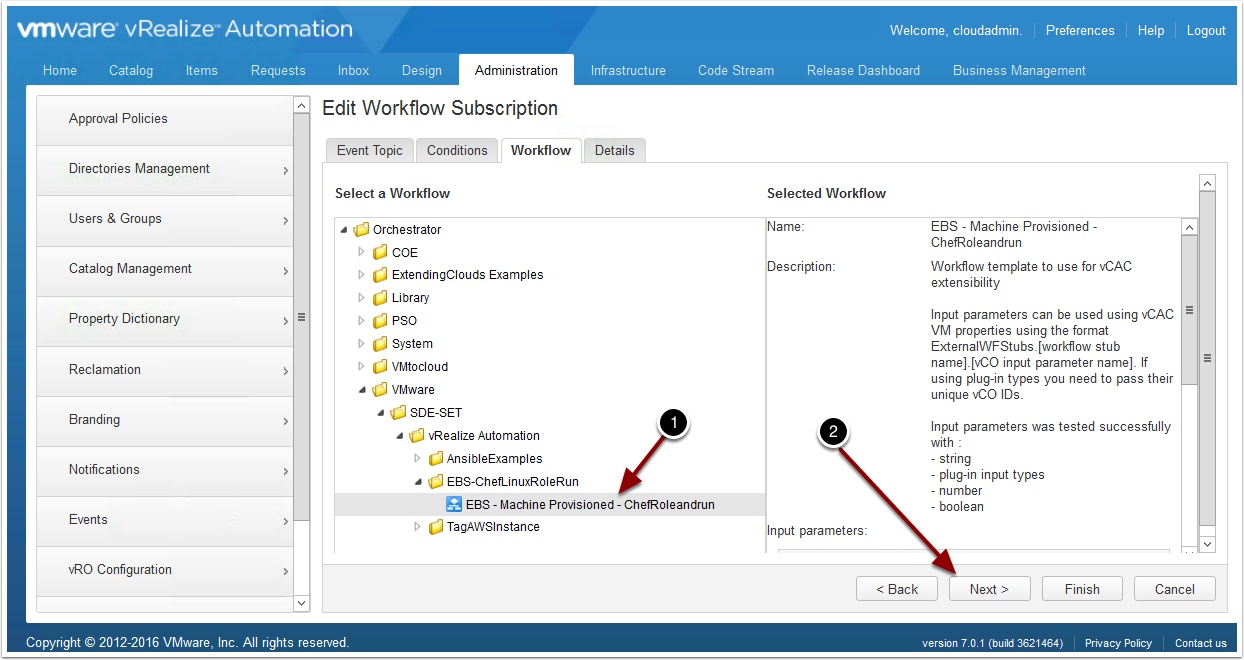
Task: Click the AnsibleExamples folder icon
Action: coord(436,459)
